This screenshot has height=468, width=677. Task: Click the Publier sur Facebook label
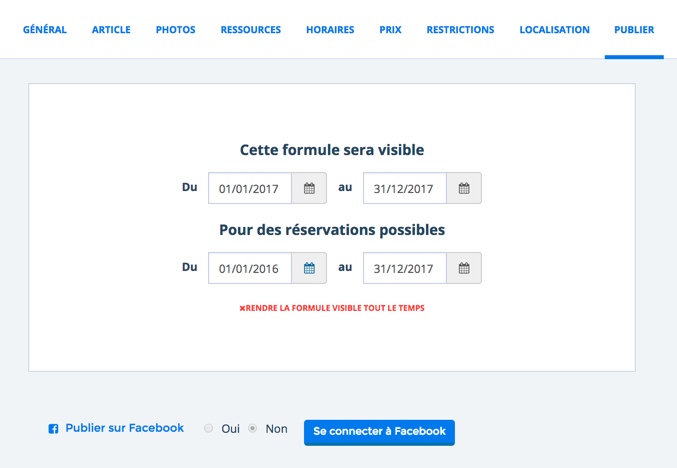(x=124, y=428)
